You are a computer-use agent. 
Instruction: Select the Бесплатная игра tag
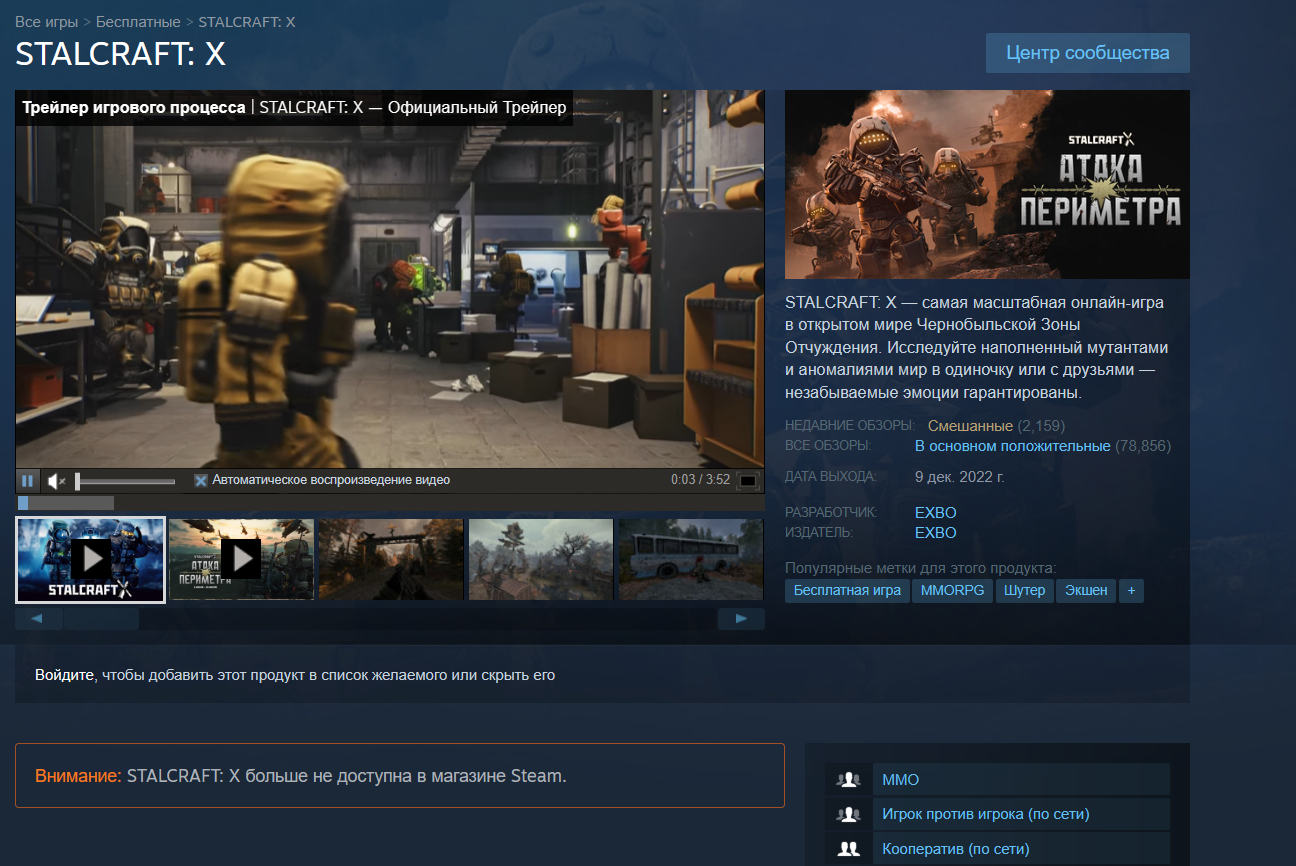[x=847, y=591]
